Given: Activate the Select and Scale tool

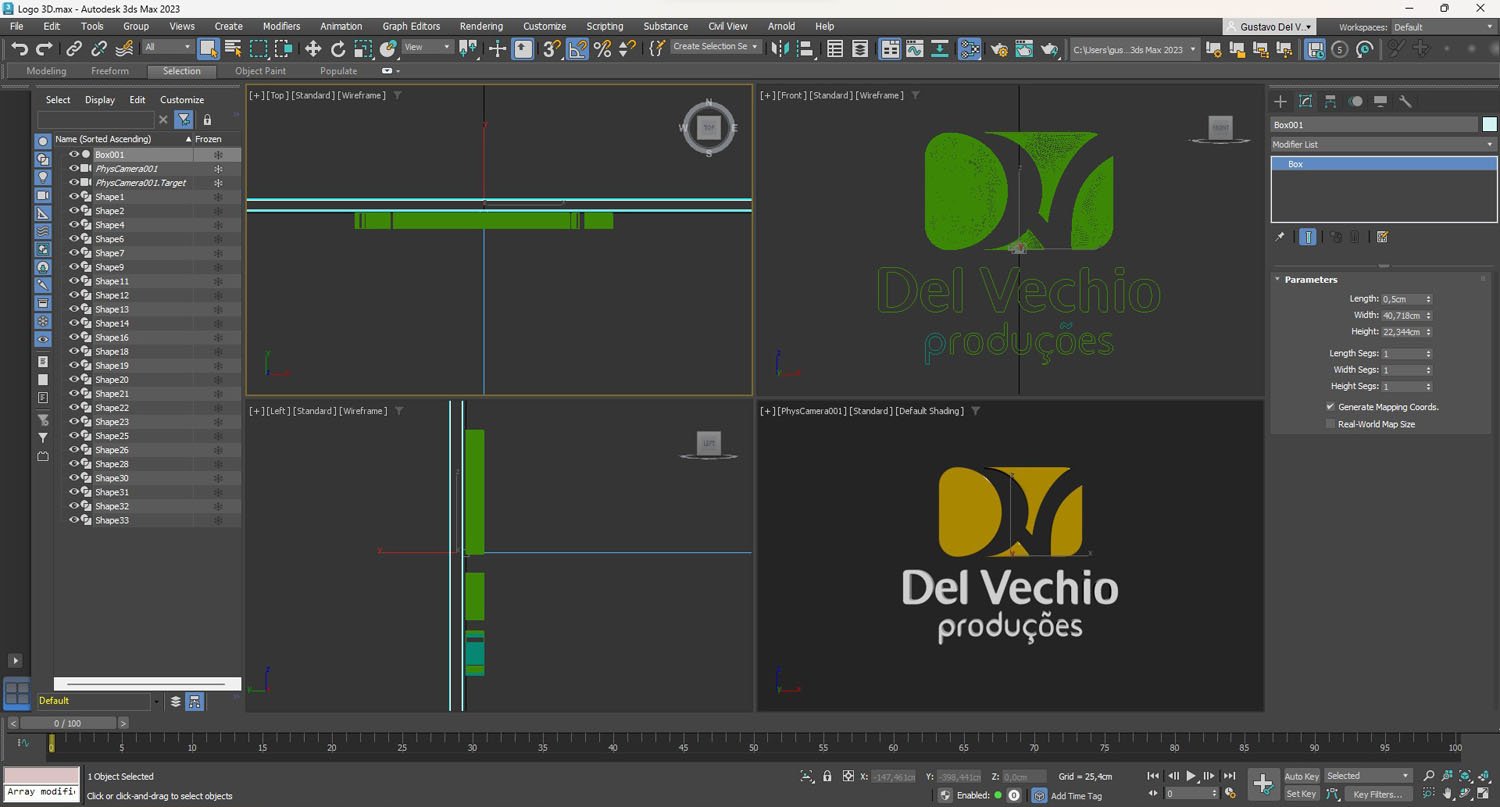Looking at the screenshot, I should coord(363,48).
